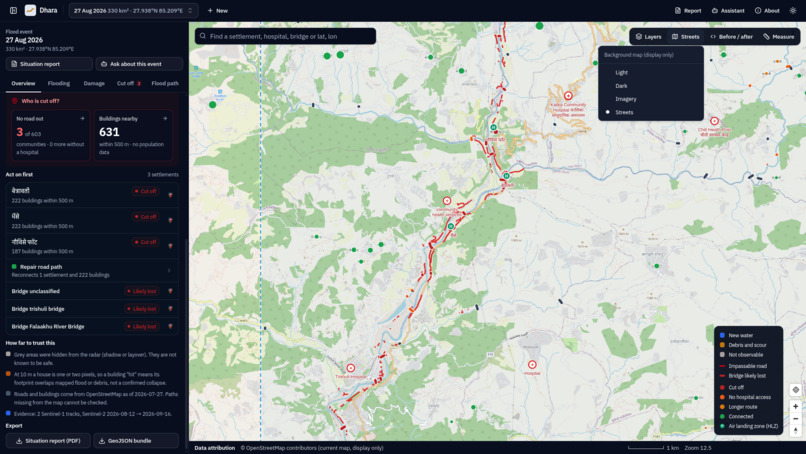Reset map north with compass button
Viewport: 806px width, 454px height.
[795, 430]
